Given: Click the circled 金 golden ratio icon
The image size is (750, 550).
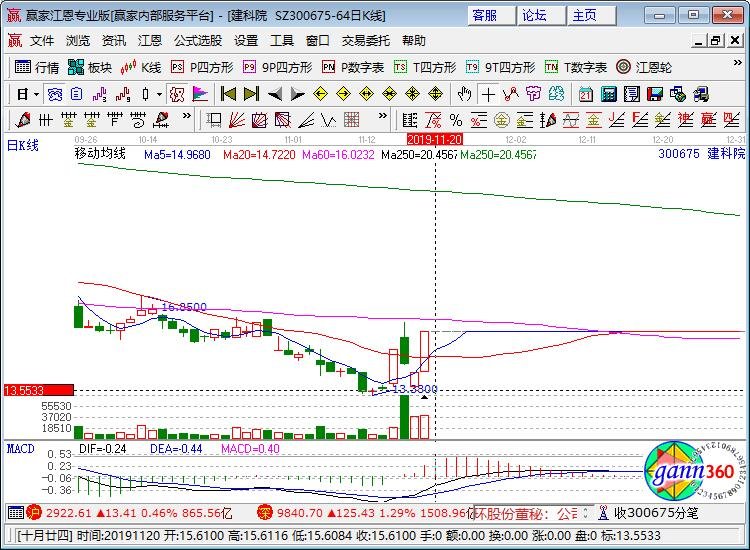Looking at the screenshot, I should 501,120.
